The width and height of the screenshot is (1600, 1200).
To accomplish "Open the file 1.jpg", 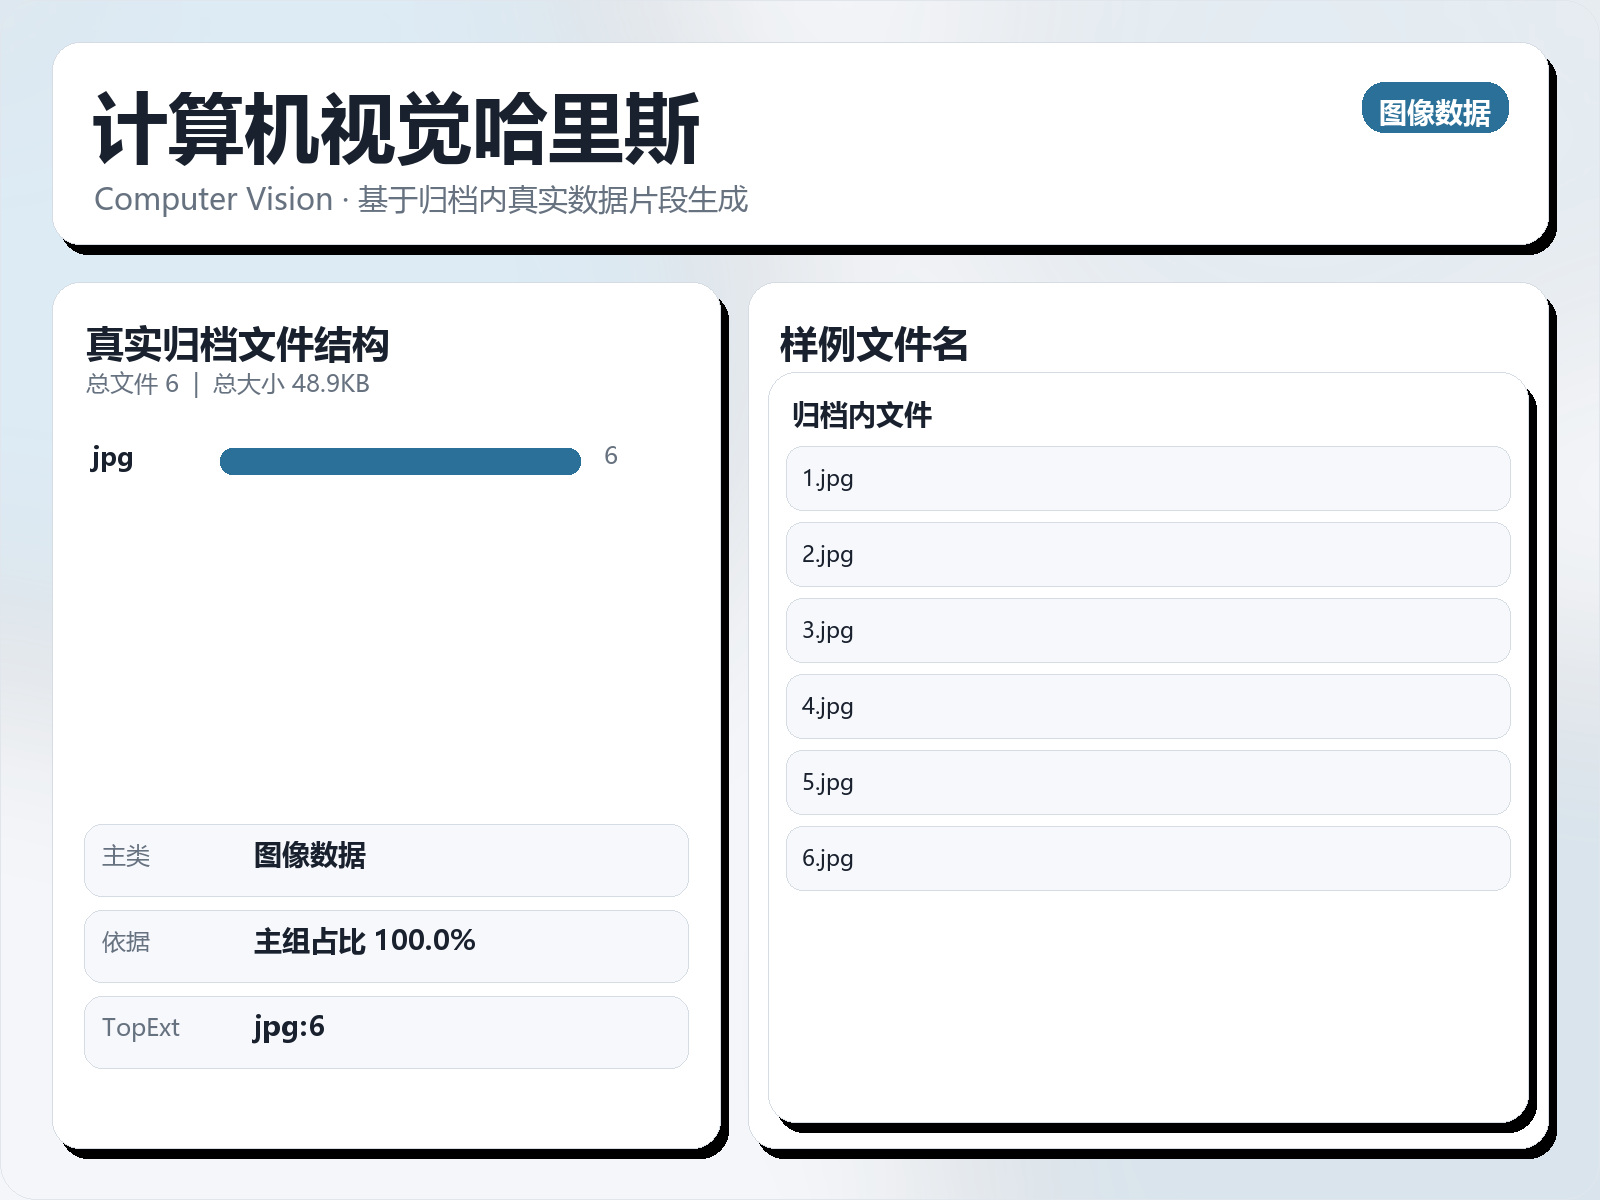I will 1146,479.
